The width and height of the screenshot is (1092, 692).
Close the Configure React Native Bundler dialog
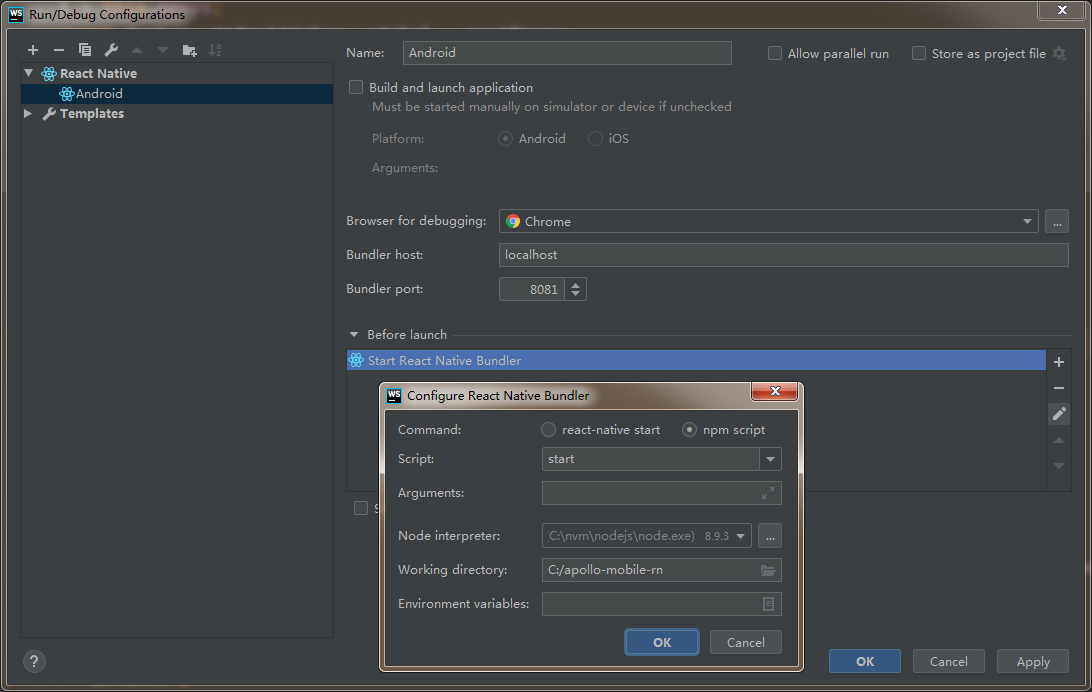point(774,391)
